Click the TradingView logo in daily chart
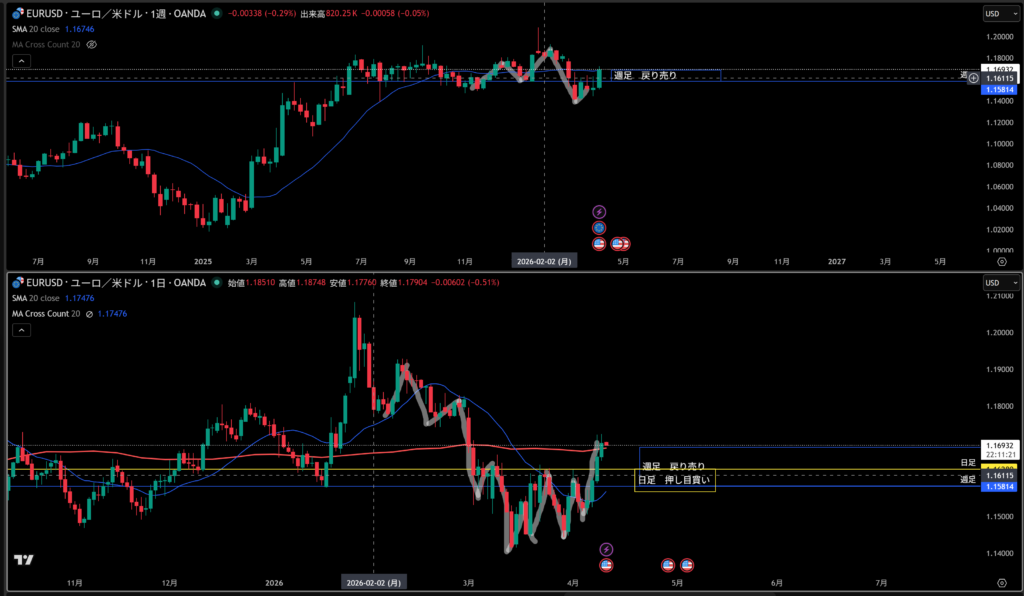 click(x=24, y=561)
